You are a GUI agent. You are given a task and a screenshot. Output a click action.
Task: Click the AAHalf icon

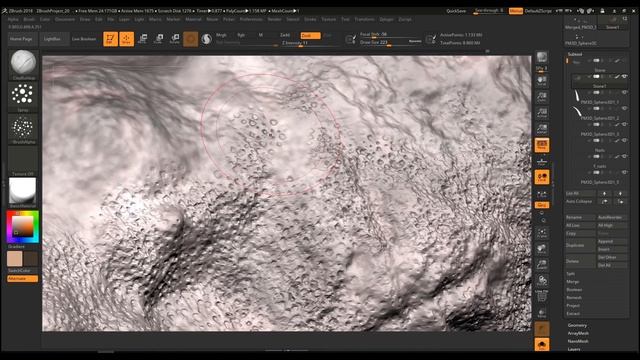542,129
